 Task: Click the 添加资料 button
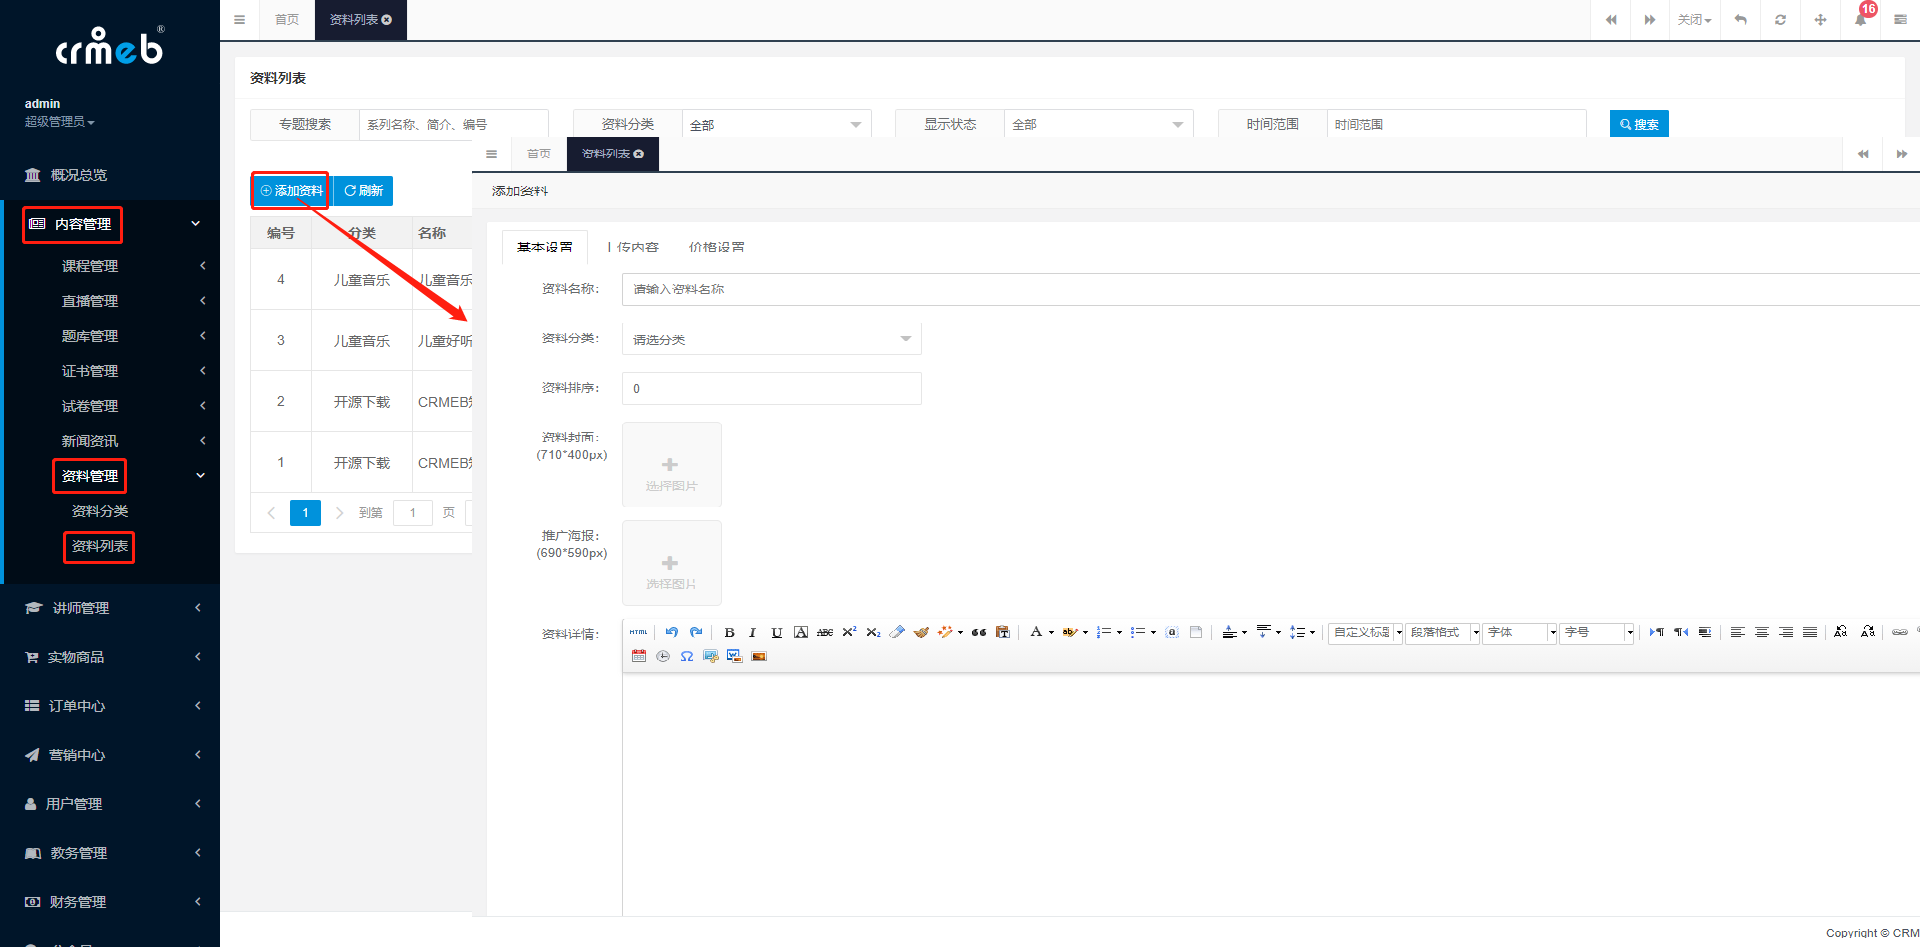(x=291, y=191)
